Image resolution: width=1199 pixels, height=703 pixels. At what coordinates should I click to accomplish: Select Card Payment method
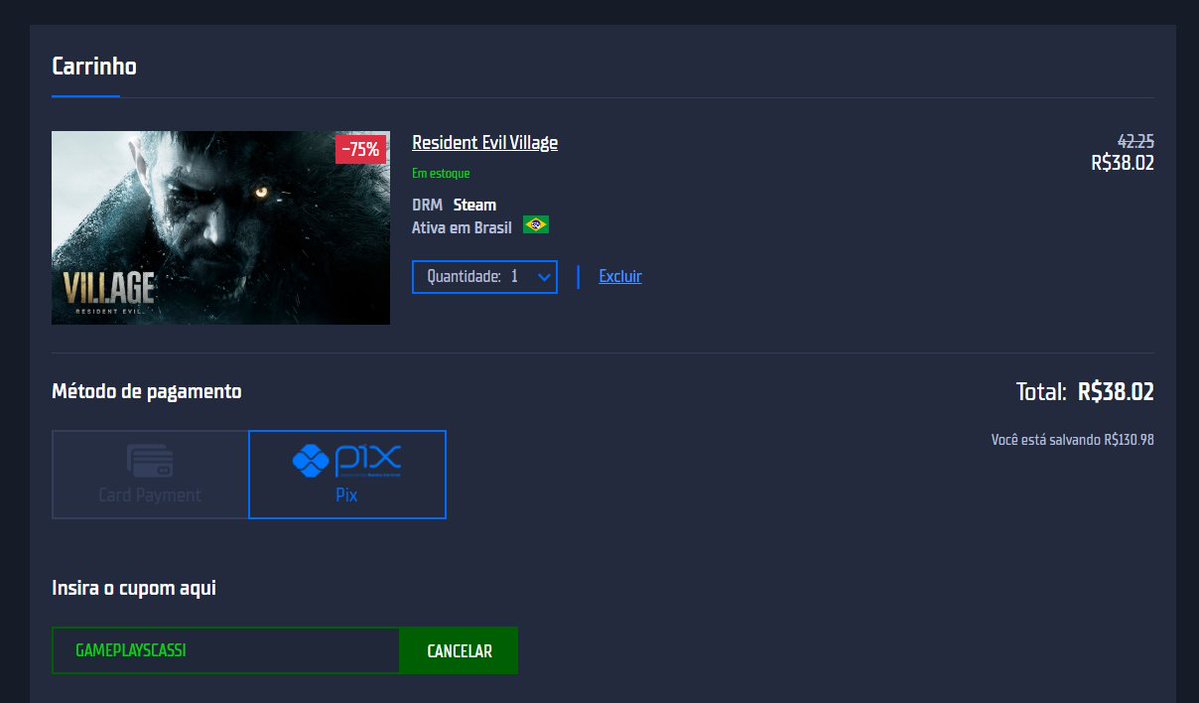tap(150, 474)
